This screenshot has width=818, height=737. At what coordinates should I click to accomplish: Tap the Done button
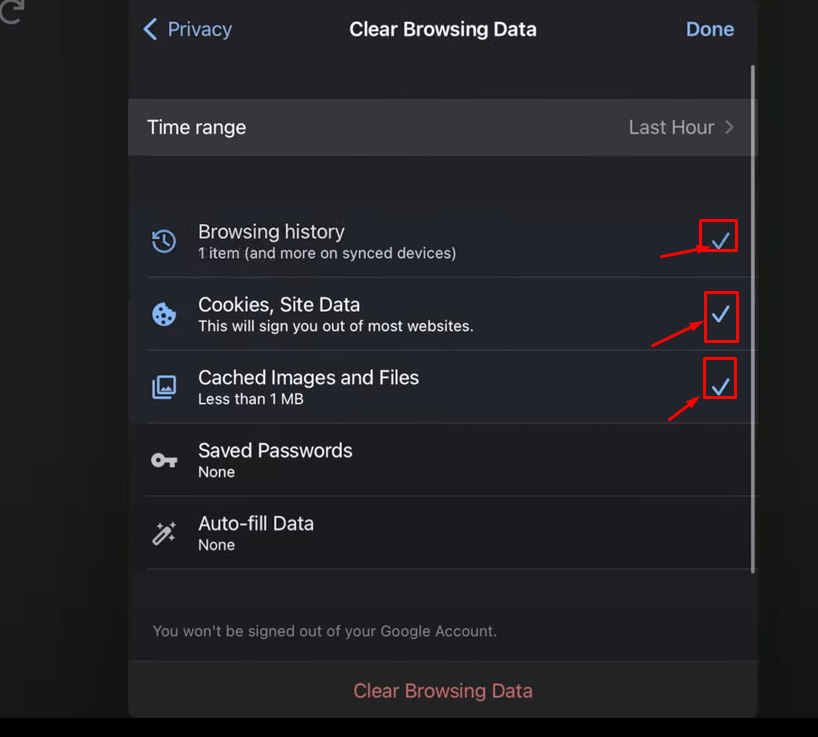pos(709,29)
